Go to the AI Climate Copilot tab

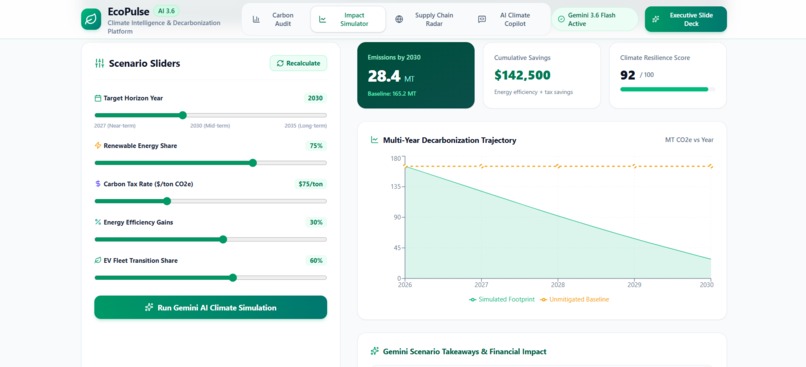pyautogui.click(x=509, y=20)
